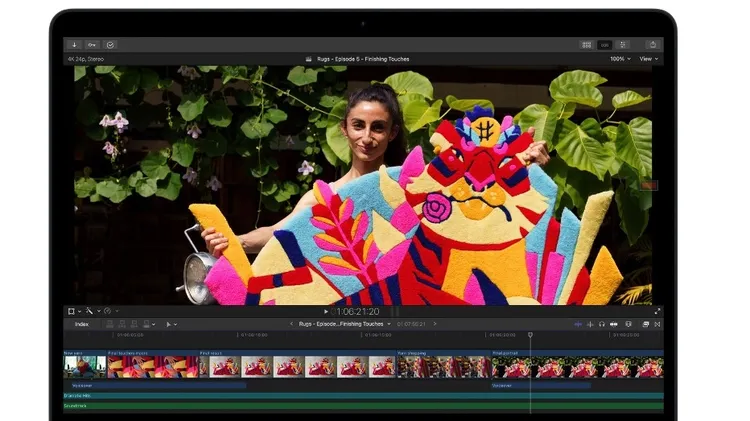Image resolution: width=750 pixels, height=421 pixels.
Task: Toggle audio skimming icon
Action: [590, 324]
